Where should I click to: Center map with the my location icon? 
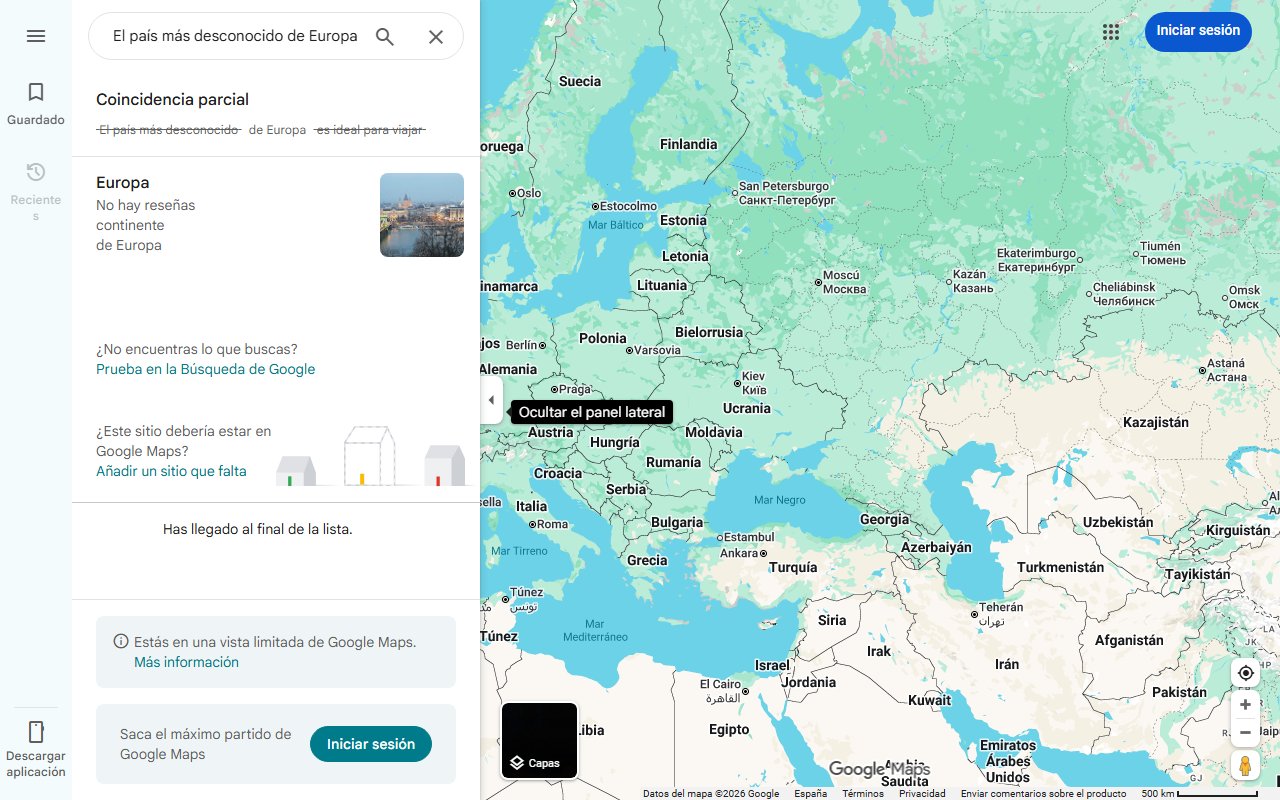(x=1245, y=673)
